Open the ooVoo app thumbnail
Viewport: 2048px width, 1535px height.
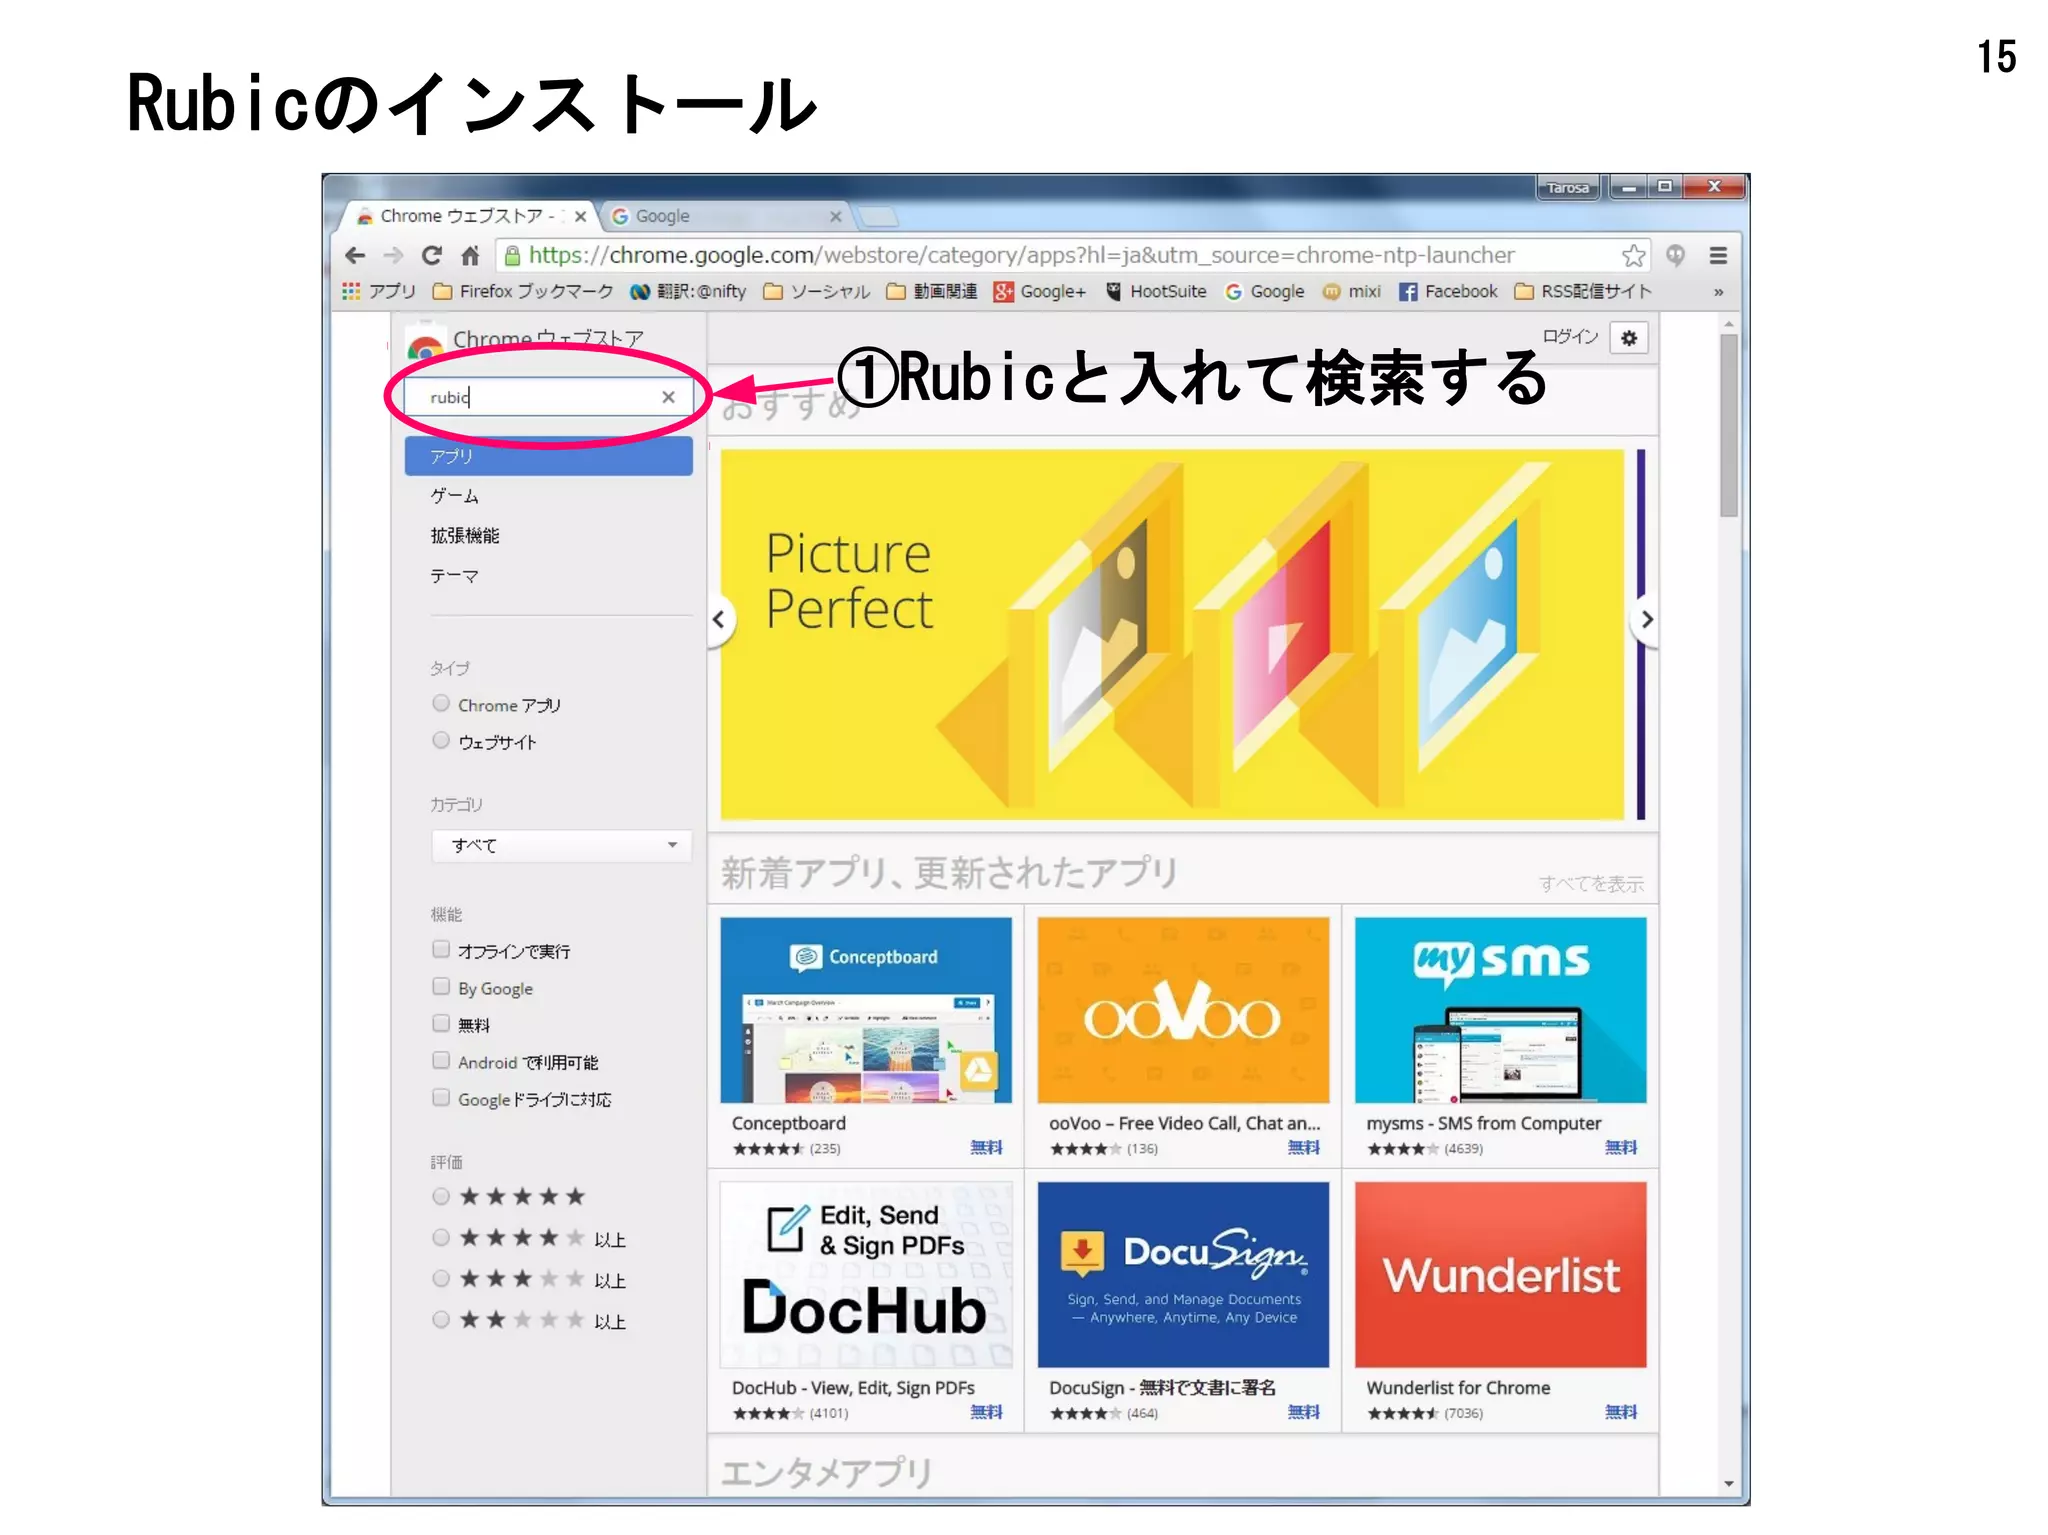[1183, 1010]
